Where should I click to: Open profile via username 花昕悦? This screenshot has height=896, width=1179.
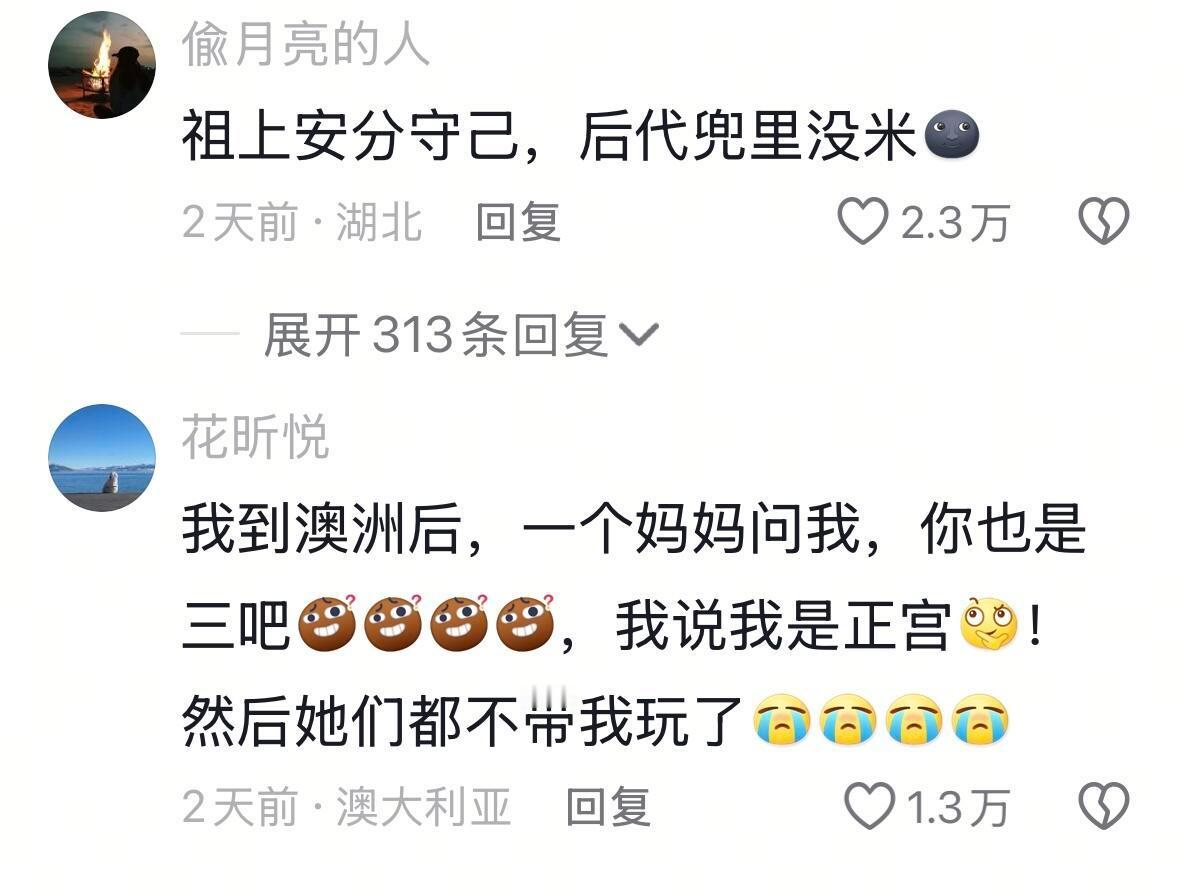pyautogui.click(x=255, y=436)
